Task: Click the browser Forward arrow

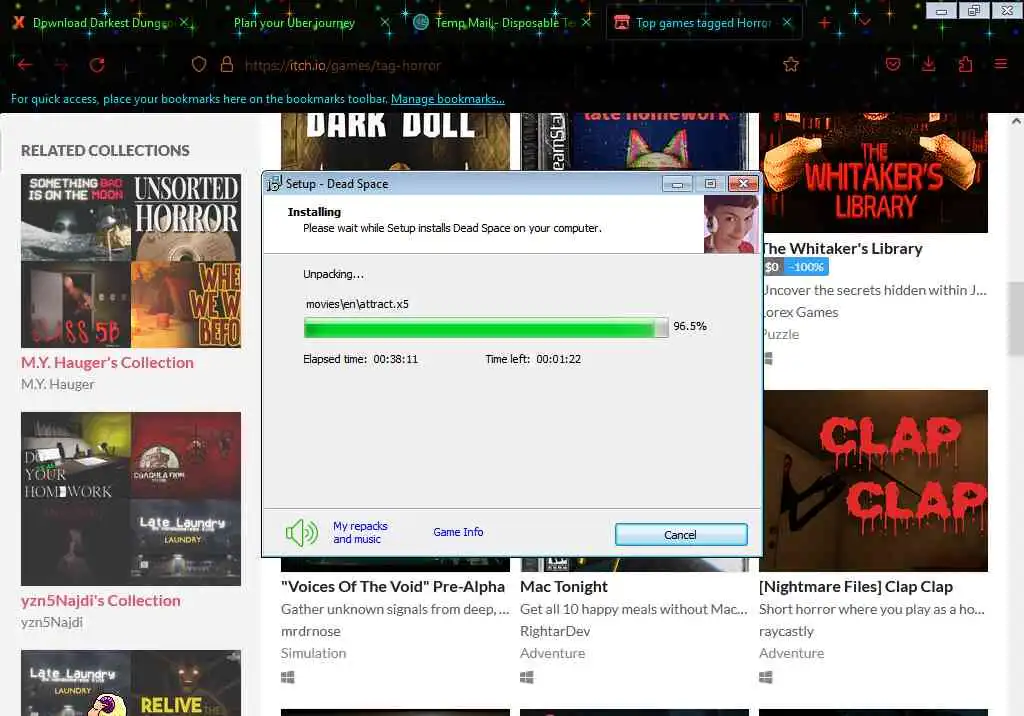Action: click(61, 65)
